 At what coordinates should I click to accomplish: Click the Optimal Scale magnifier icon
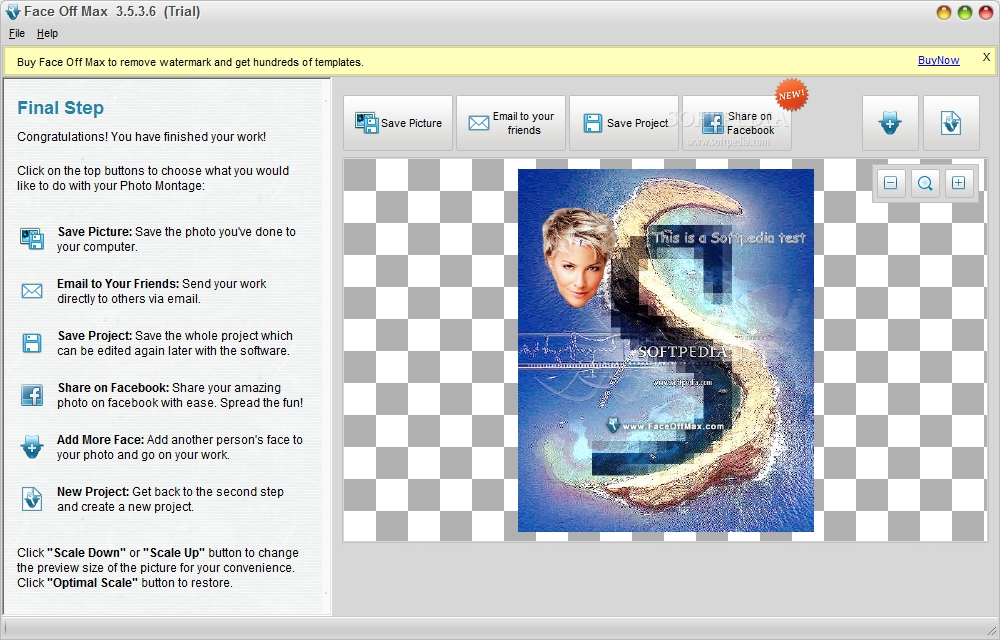click(925, 184)
